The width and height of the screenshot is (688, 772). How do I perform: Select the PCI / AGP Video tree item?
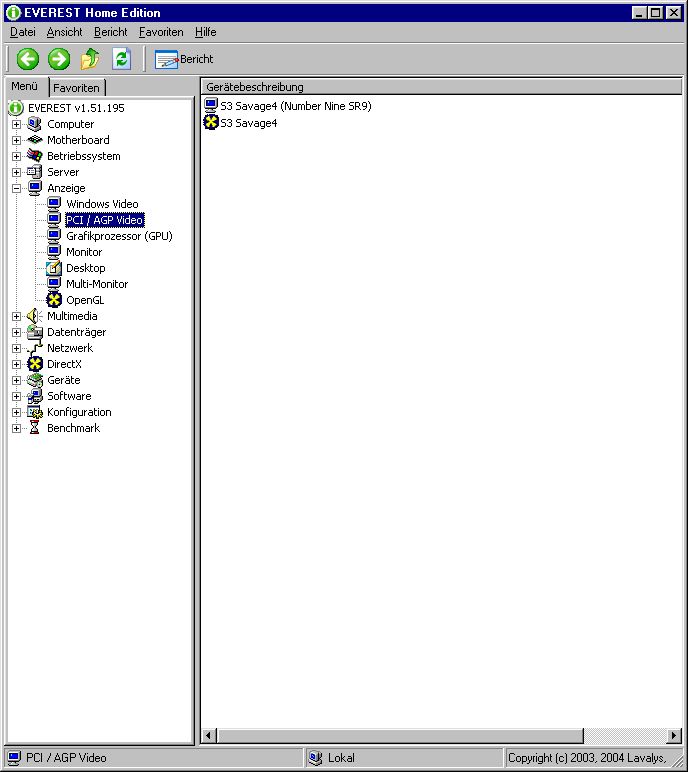104,220
